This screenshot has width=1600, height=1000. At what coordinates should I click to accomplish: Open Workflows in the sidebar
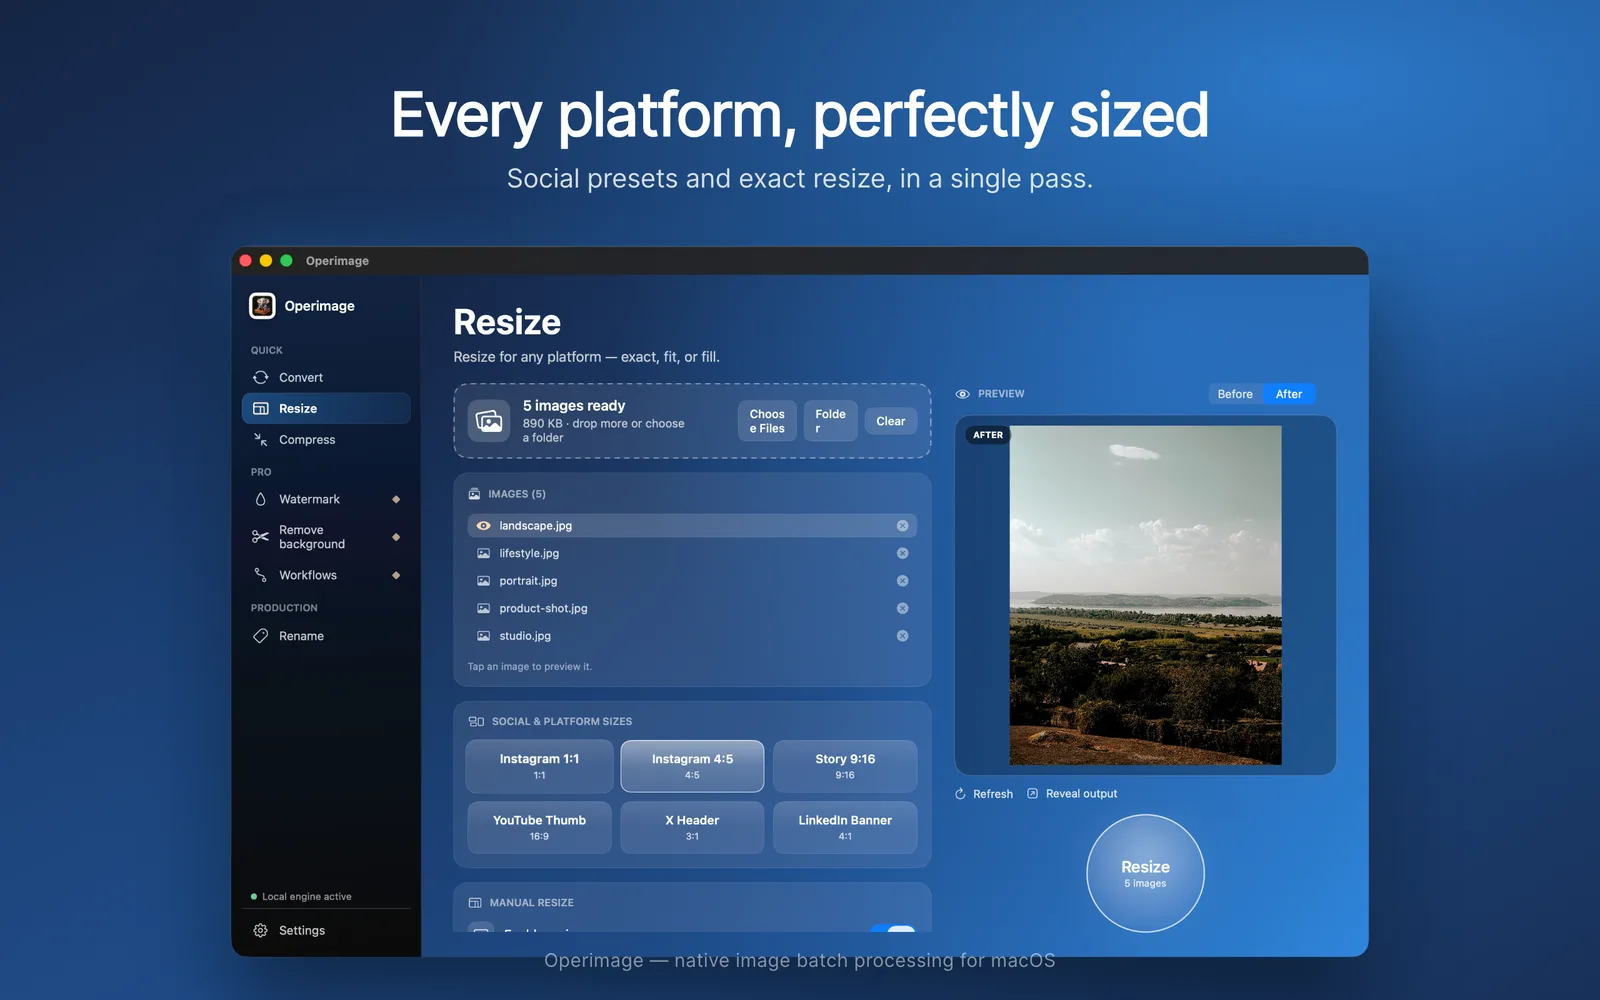[326, 575]
